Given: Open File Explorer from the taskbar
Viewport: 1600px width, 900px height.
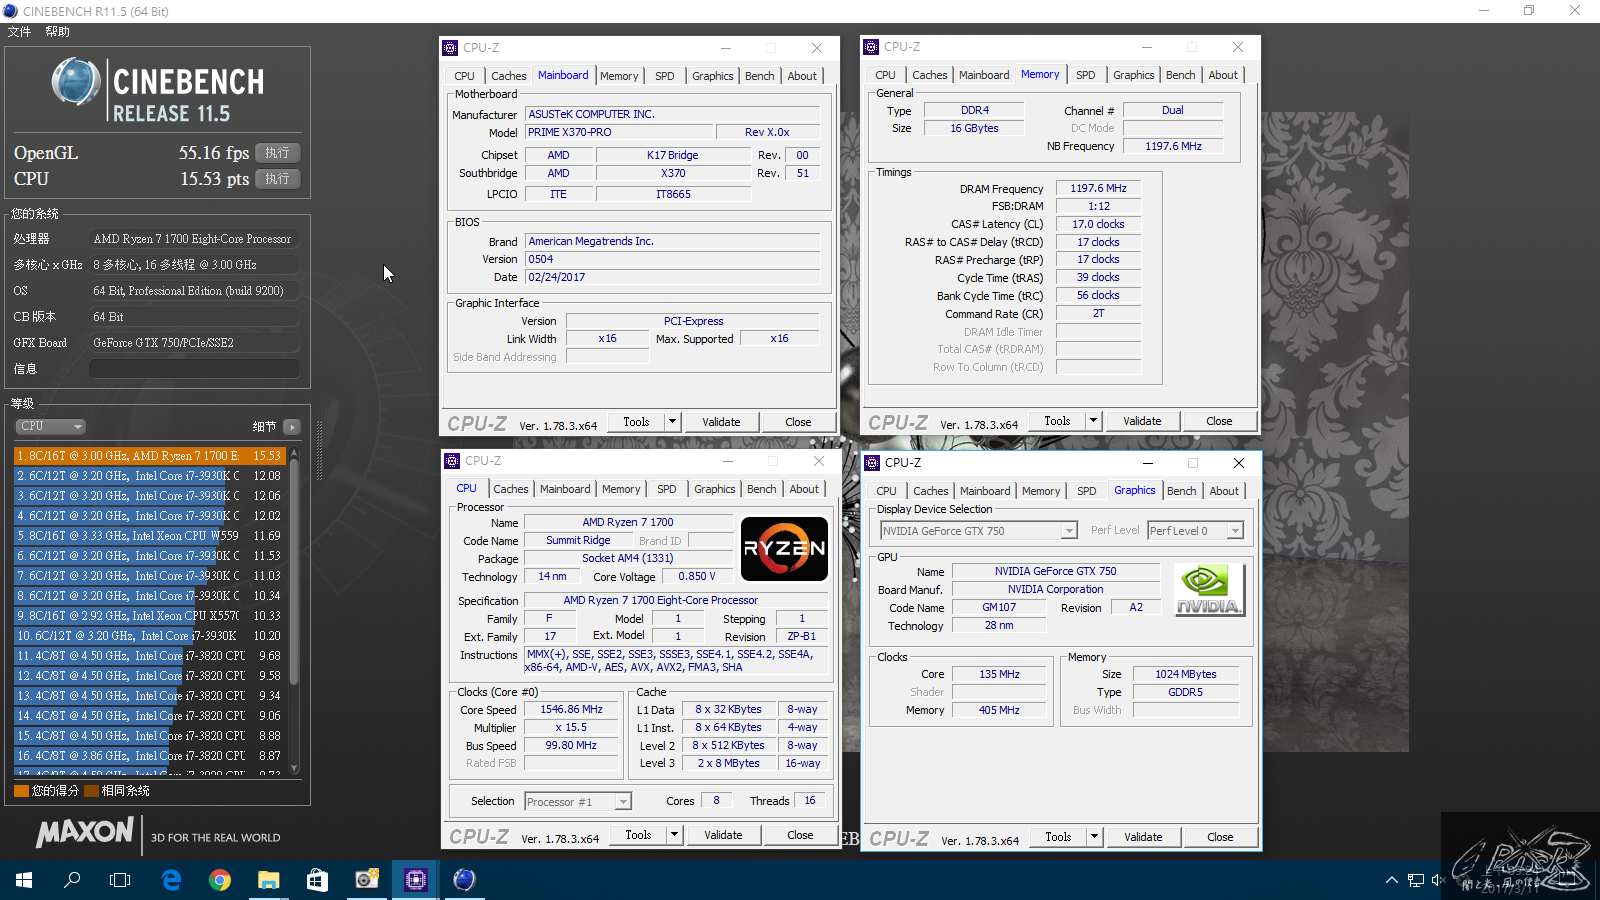Looking at the screenshot, I should 268,880.
